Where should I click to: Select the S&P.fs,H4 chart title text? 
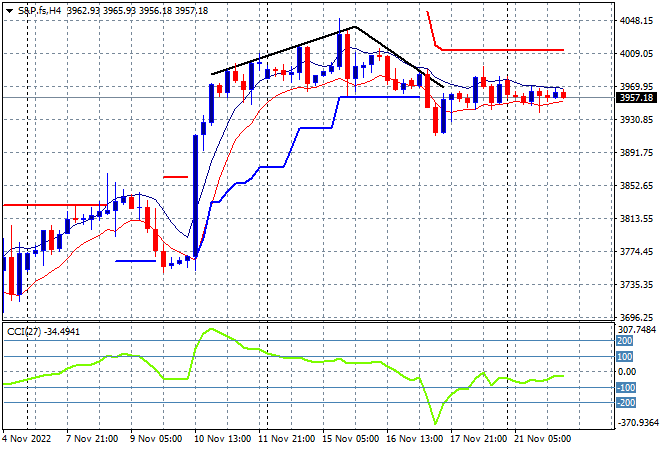pyautogui.click(x=39, y=11)
